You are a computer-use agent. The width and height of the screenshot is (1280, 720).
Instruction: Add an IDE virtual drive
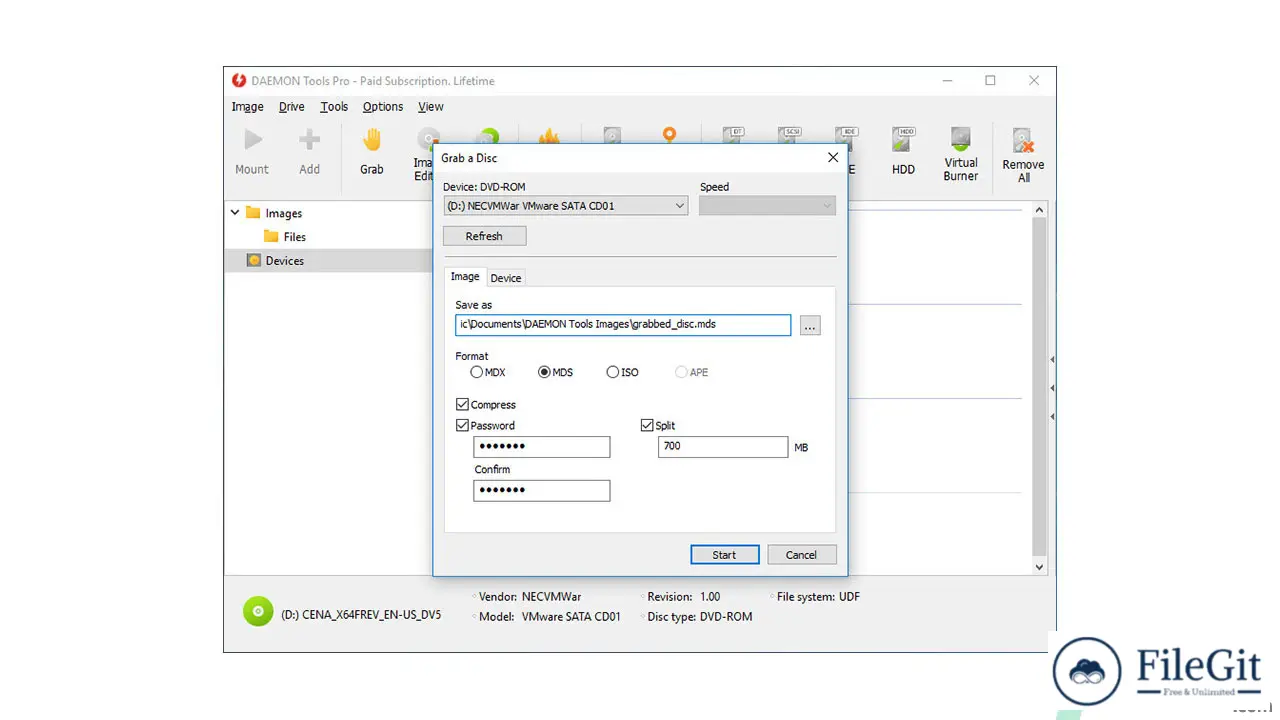[848, 139]
